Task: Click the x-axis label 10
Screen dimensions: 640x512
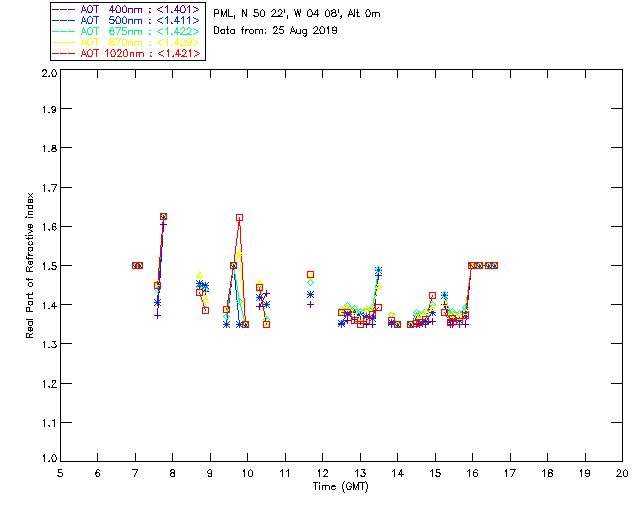Action: [x=247, y=473]
